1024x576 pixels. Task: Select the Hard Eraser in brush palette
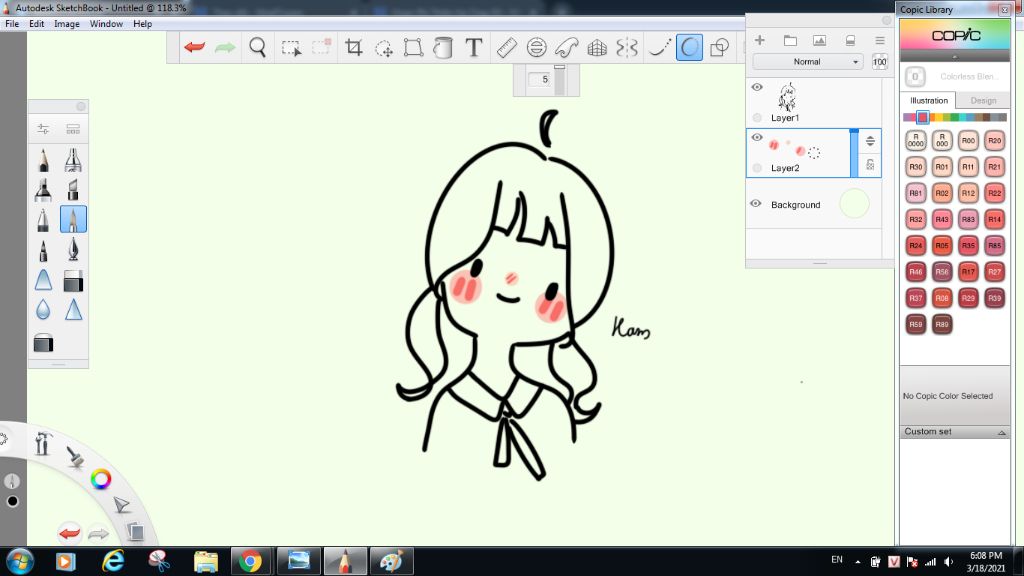tap(73, 281)
